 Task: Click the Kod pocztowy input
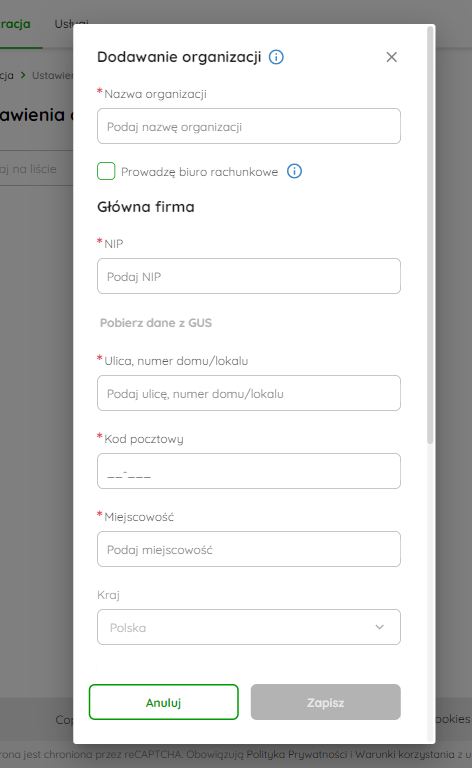pos(249,471)
